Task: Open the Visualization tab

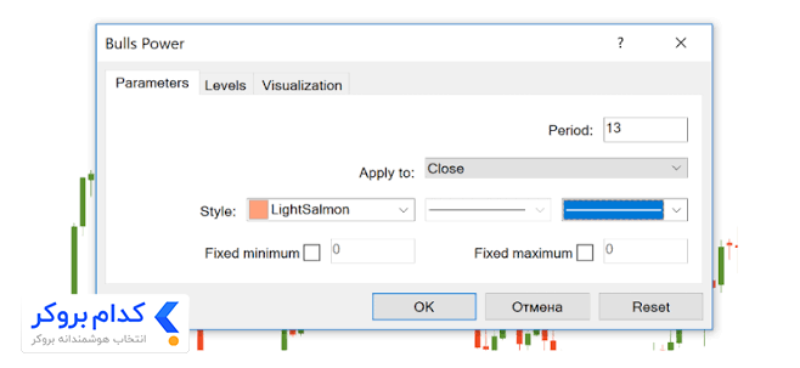Action: (x=302, y=86)
